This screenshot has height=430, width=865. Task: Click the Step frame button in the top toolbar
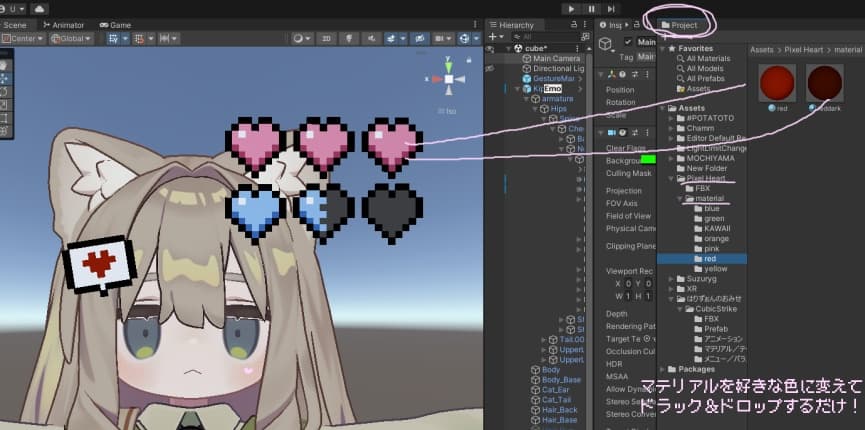coord(611,9)
